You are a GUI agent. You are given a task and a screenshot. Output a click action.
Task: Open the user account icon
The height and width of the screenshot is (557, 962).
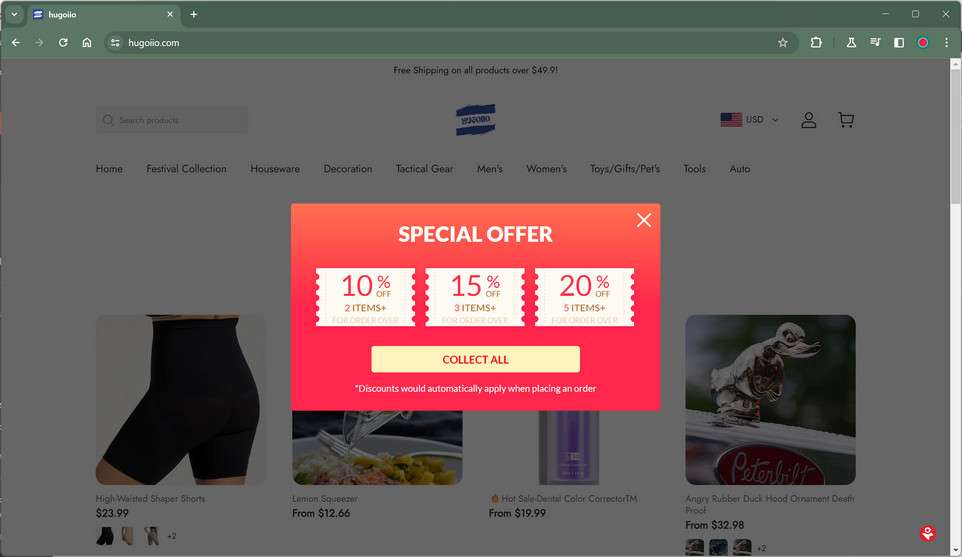pos(809,120)
